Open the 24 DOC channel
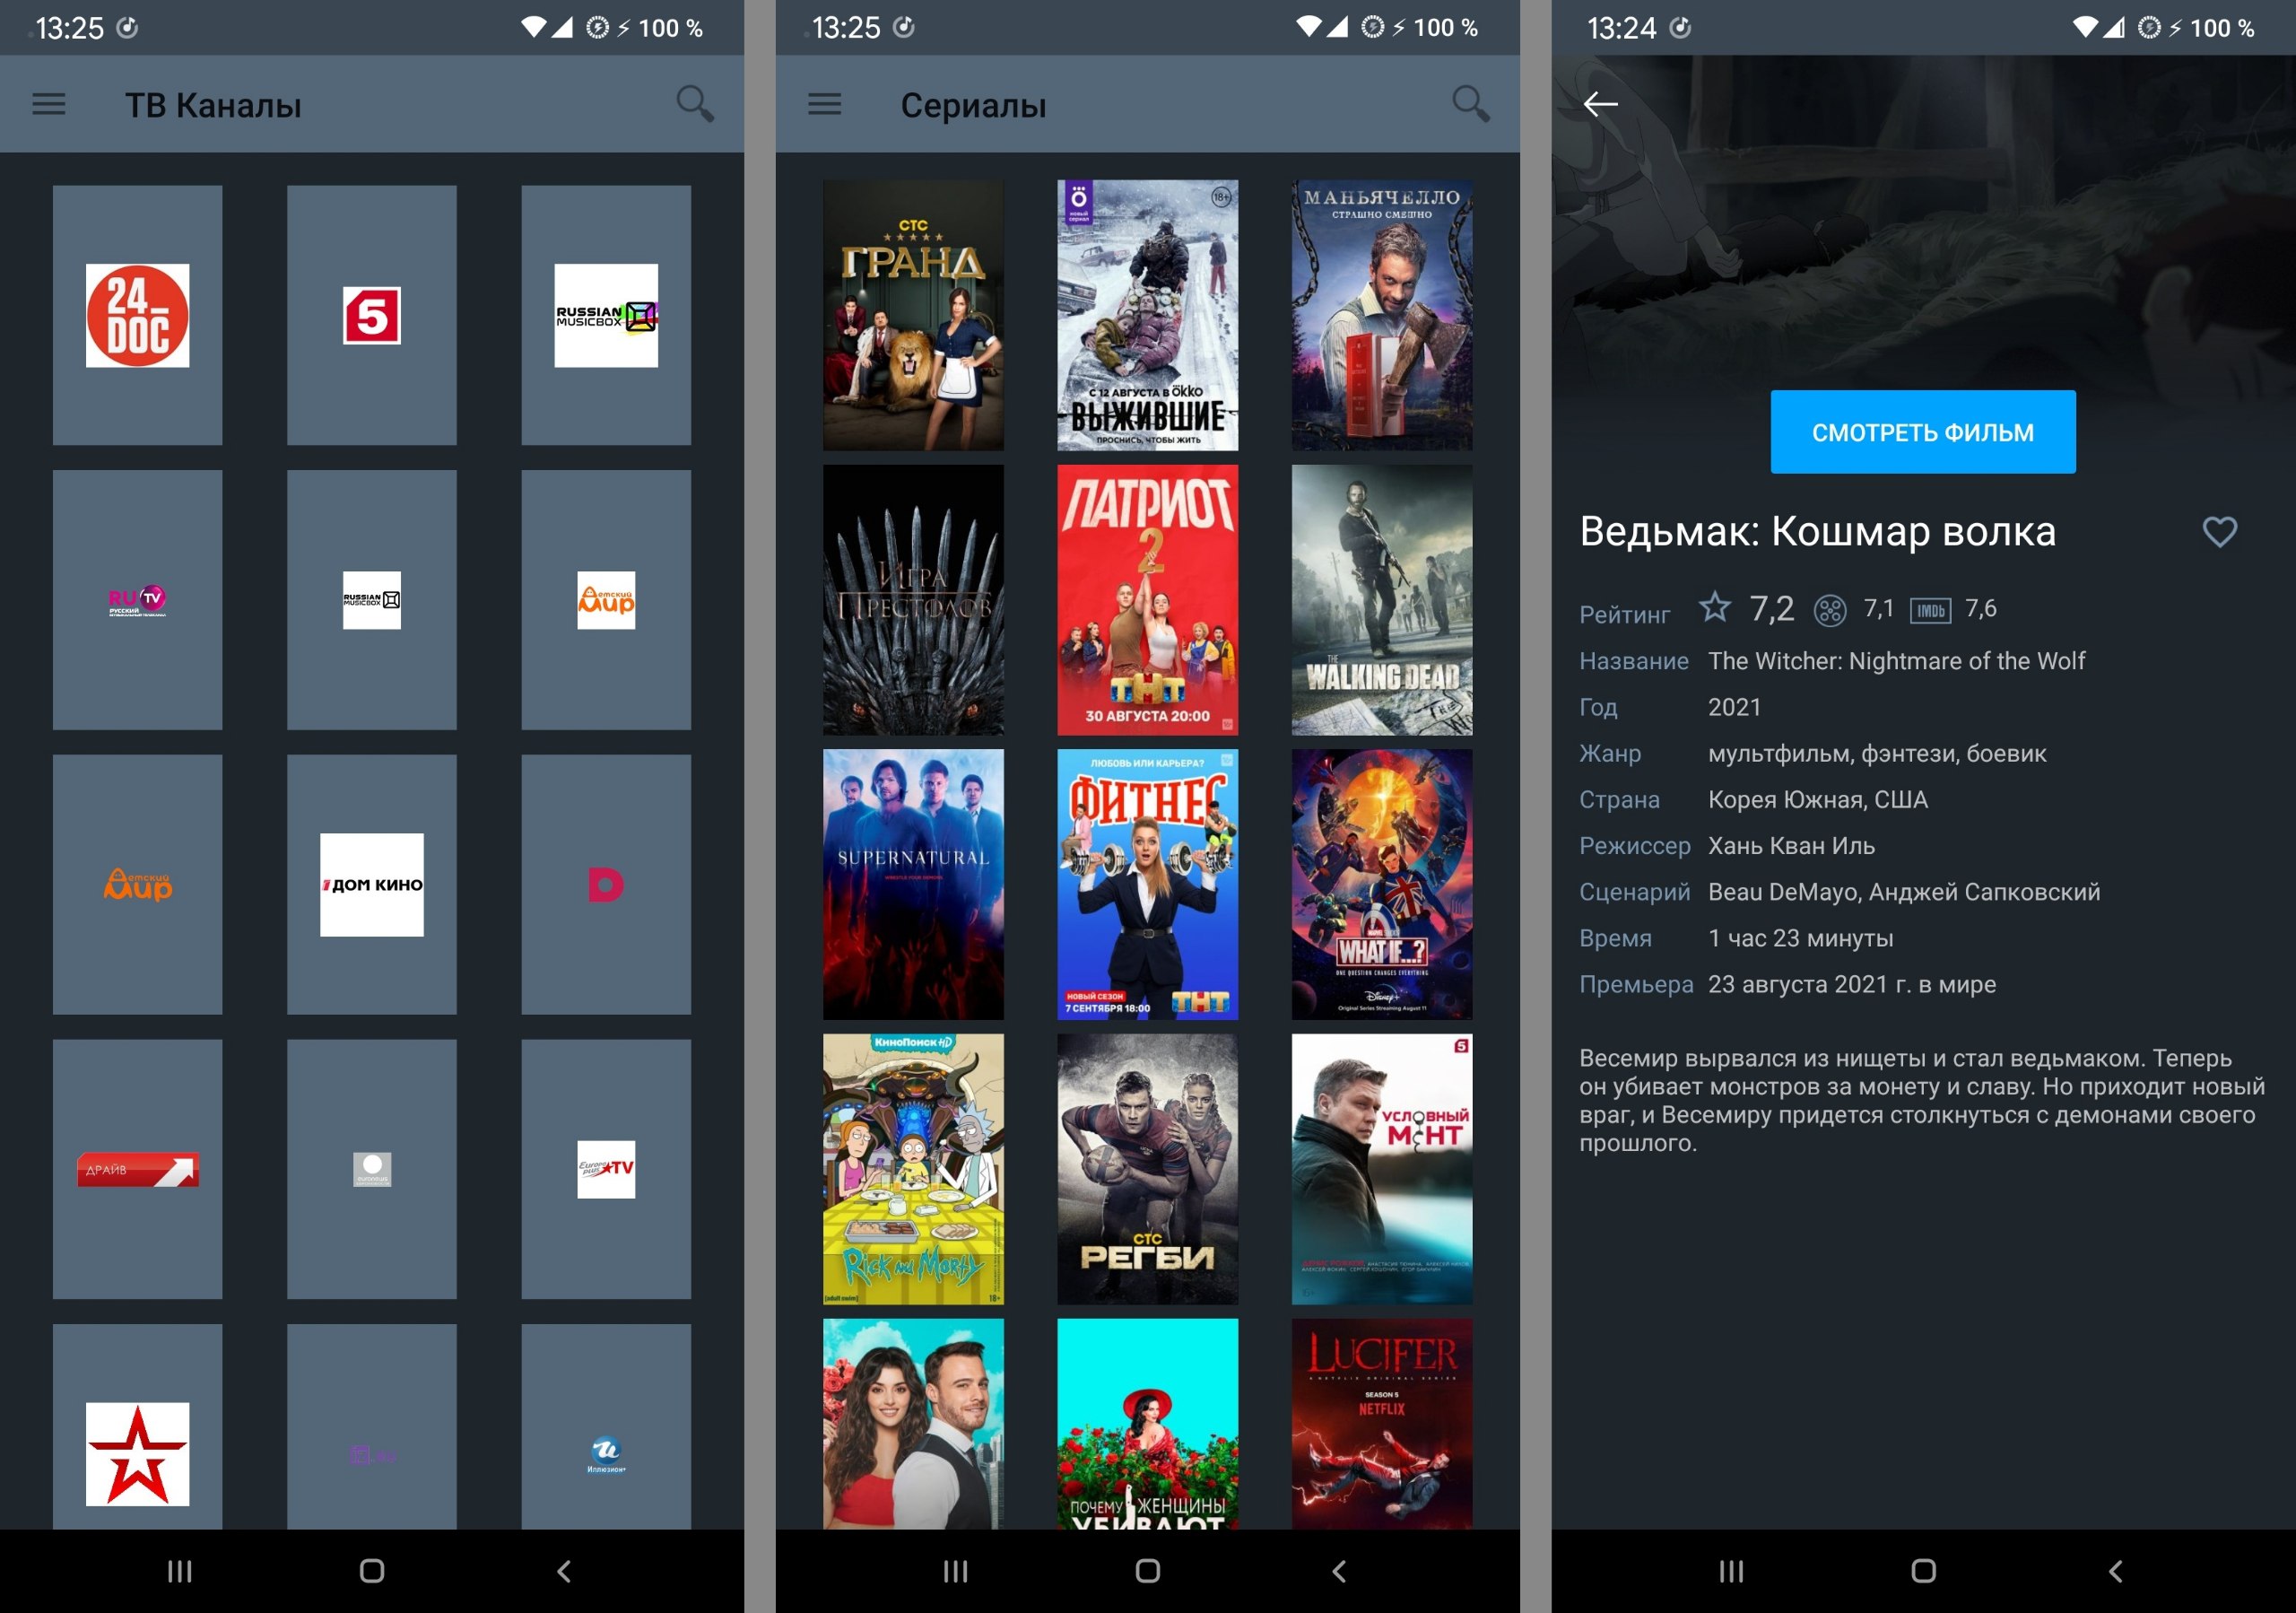The width and height of the screenshot is (2296, 1613). click(x=137, y=315)
